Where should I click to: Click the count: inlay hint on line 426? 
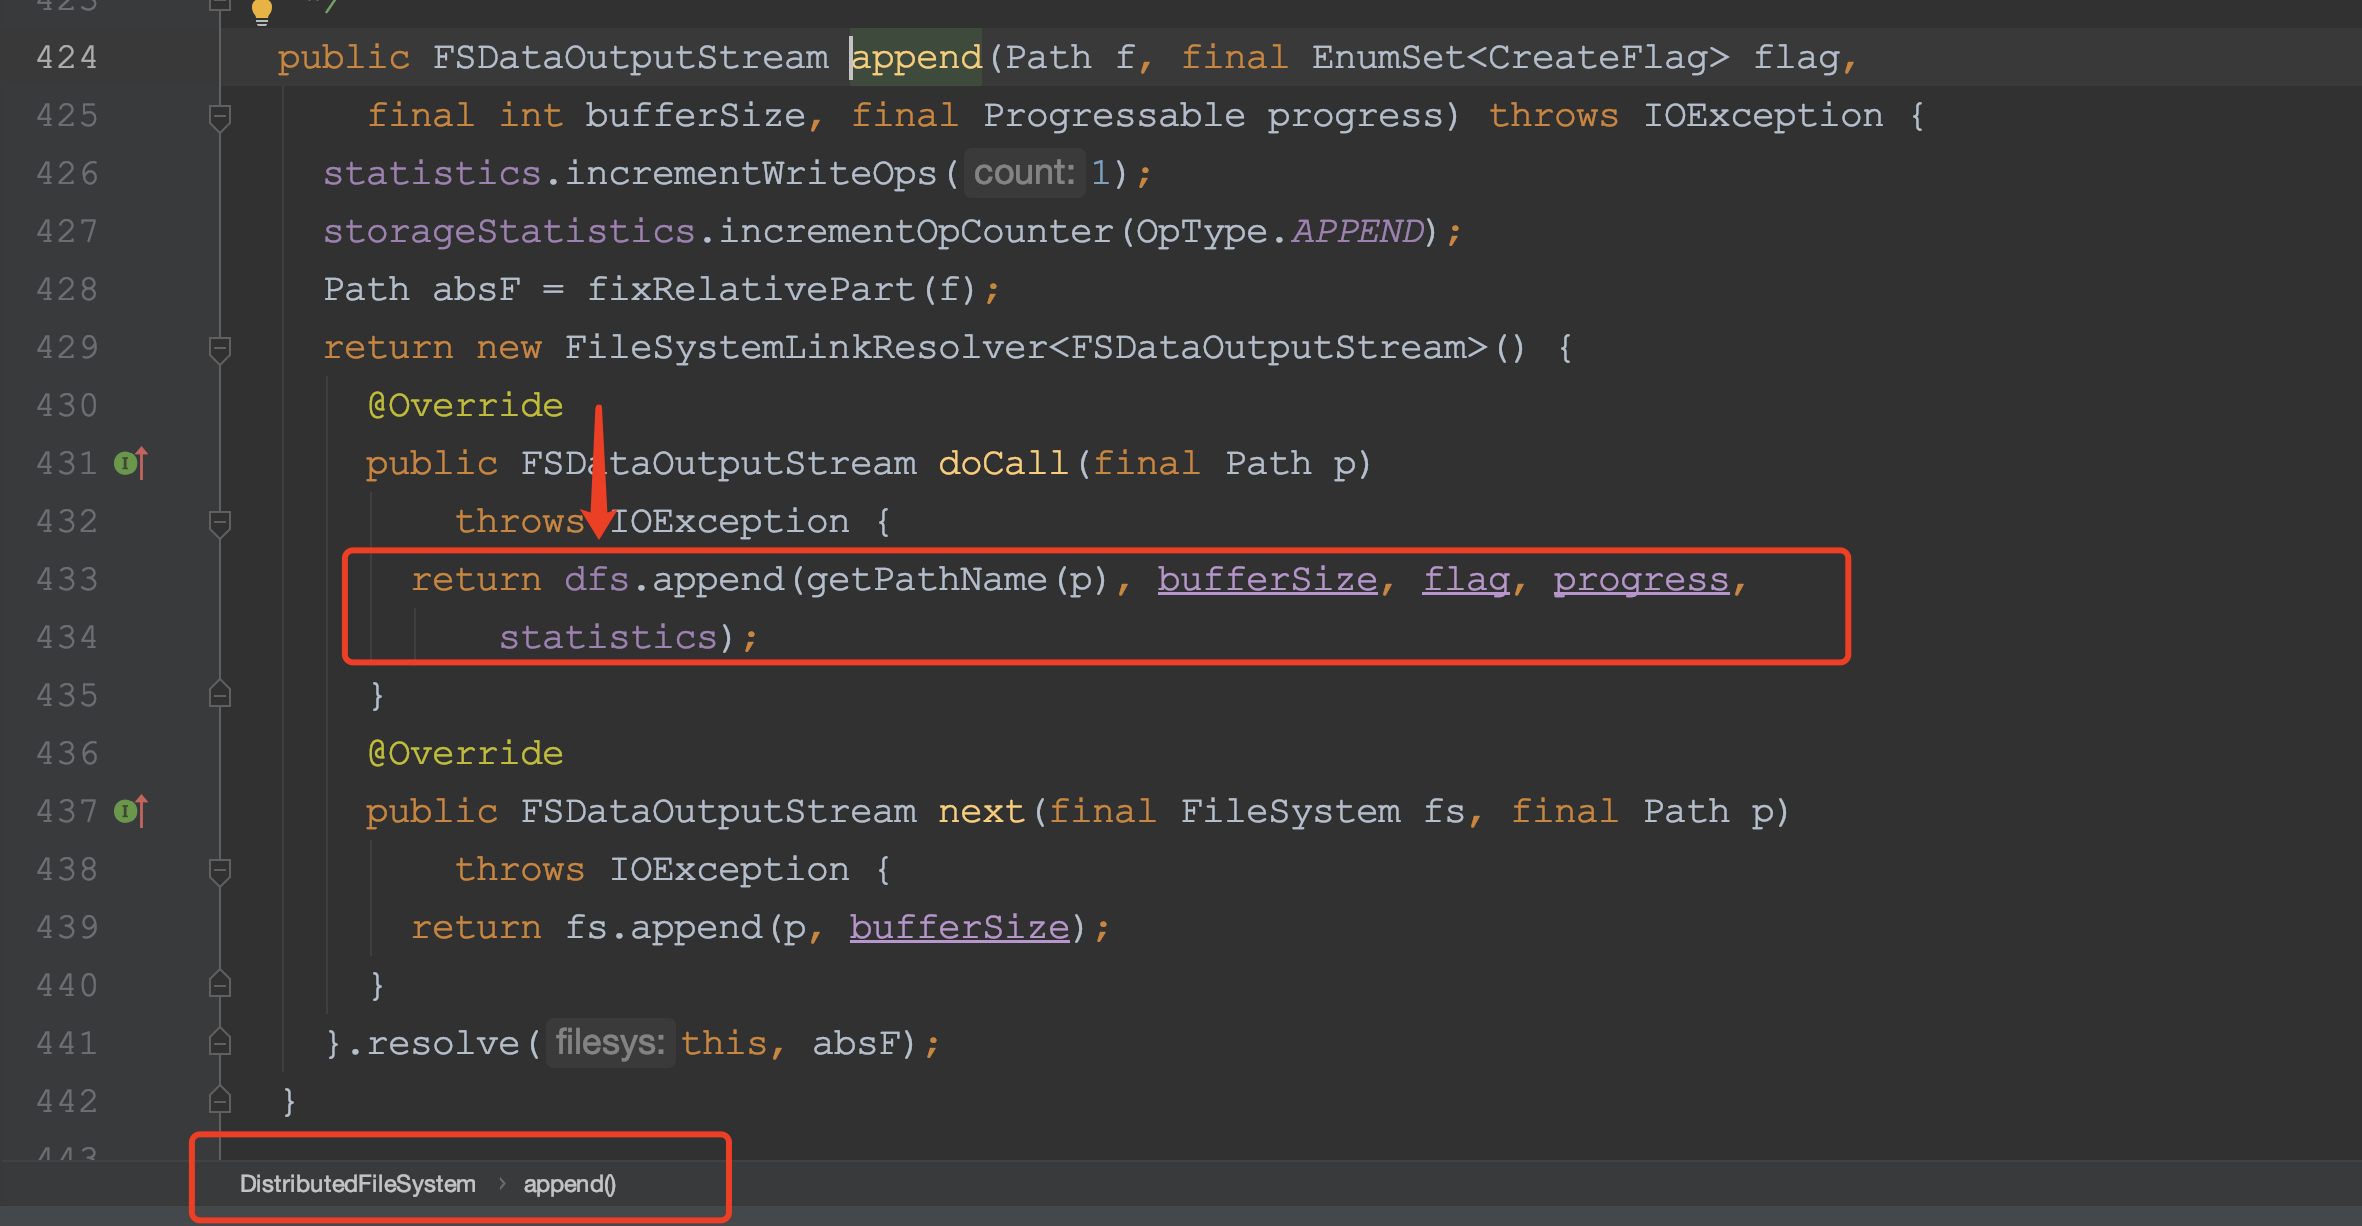[x=1024, y=172]
